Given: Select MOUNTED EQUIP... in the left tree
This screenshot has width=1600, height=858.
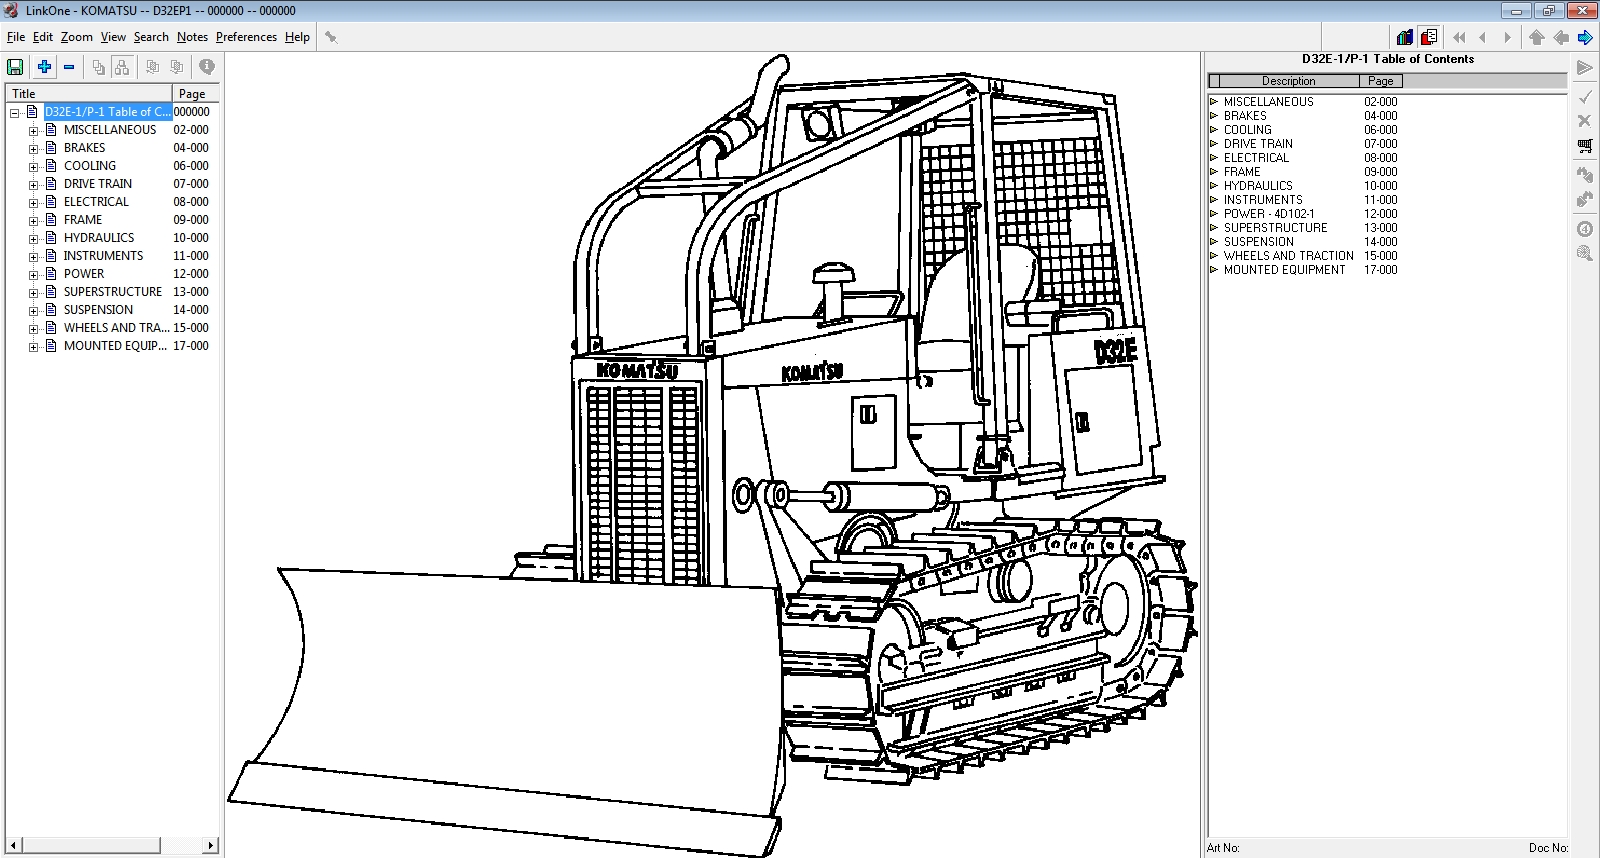Looking at the screenshot, I should coord(115,346).
